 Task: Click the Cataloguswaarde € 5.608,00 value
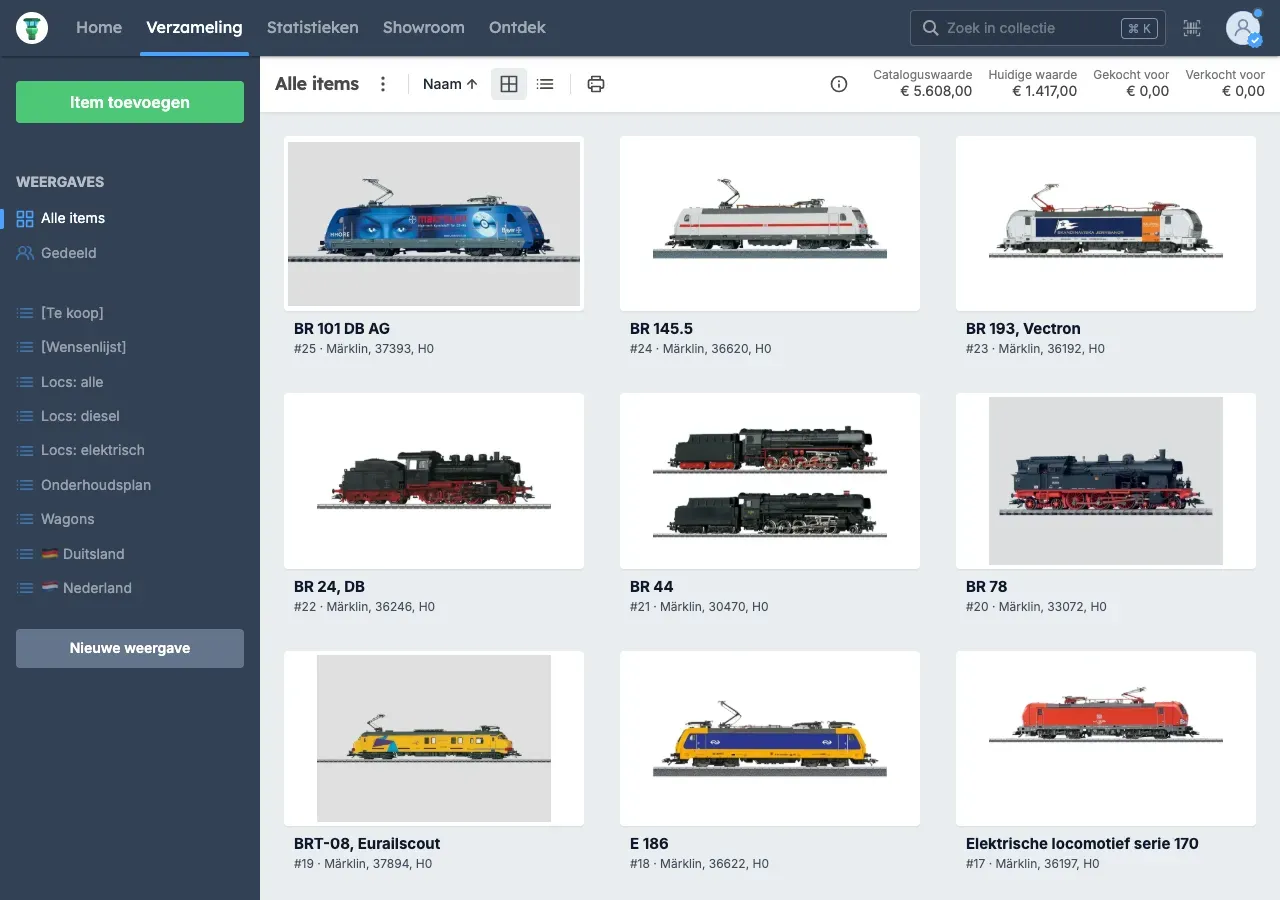[x=922, y=83]
